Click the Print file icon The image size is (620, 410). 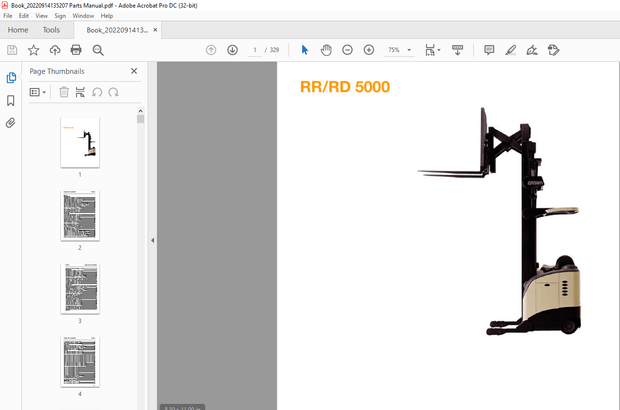[76, 50]
